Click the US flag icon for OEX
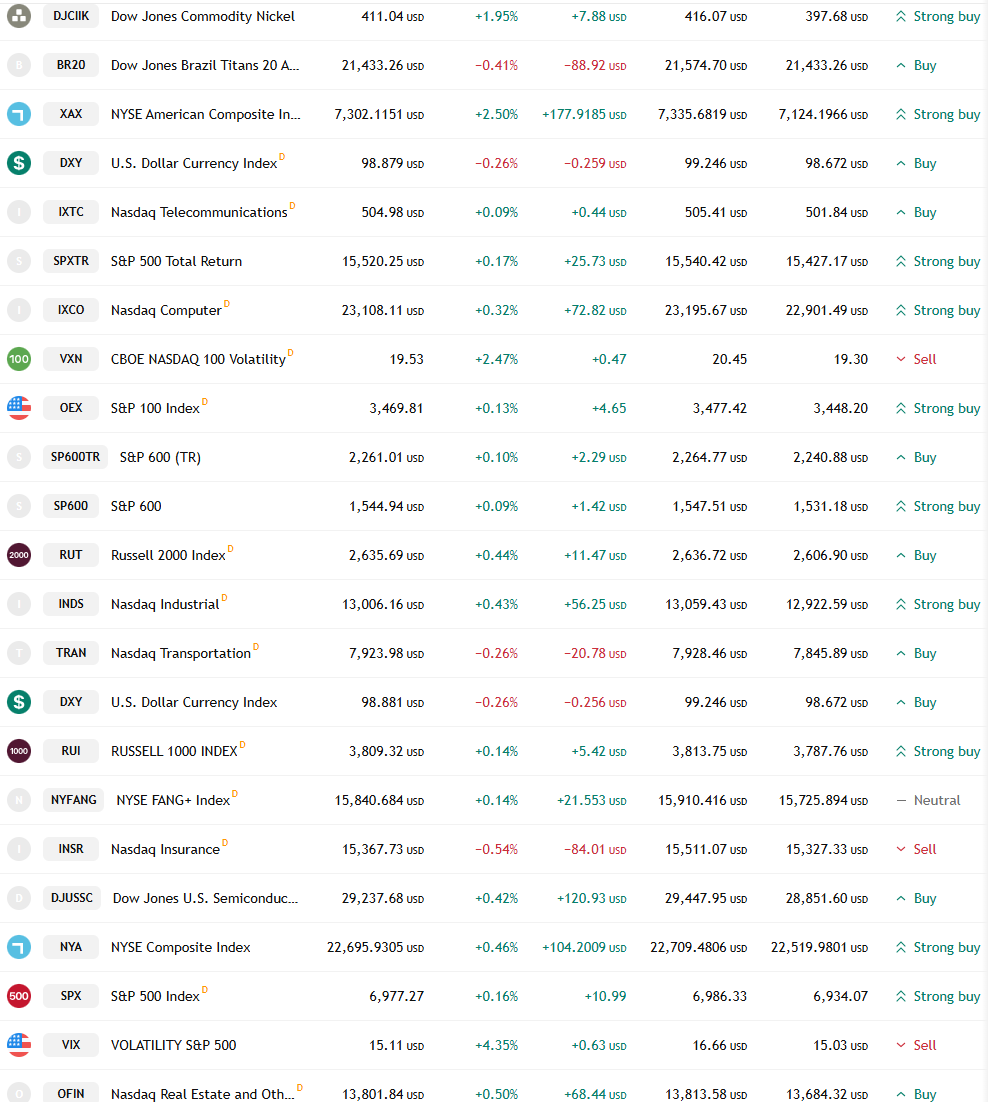Screen dimensions: 988x1102 [19, 408]
